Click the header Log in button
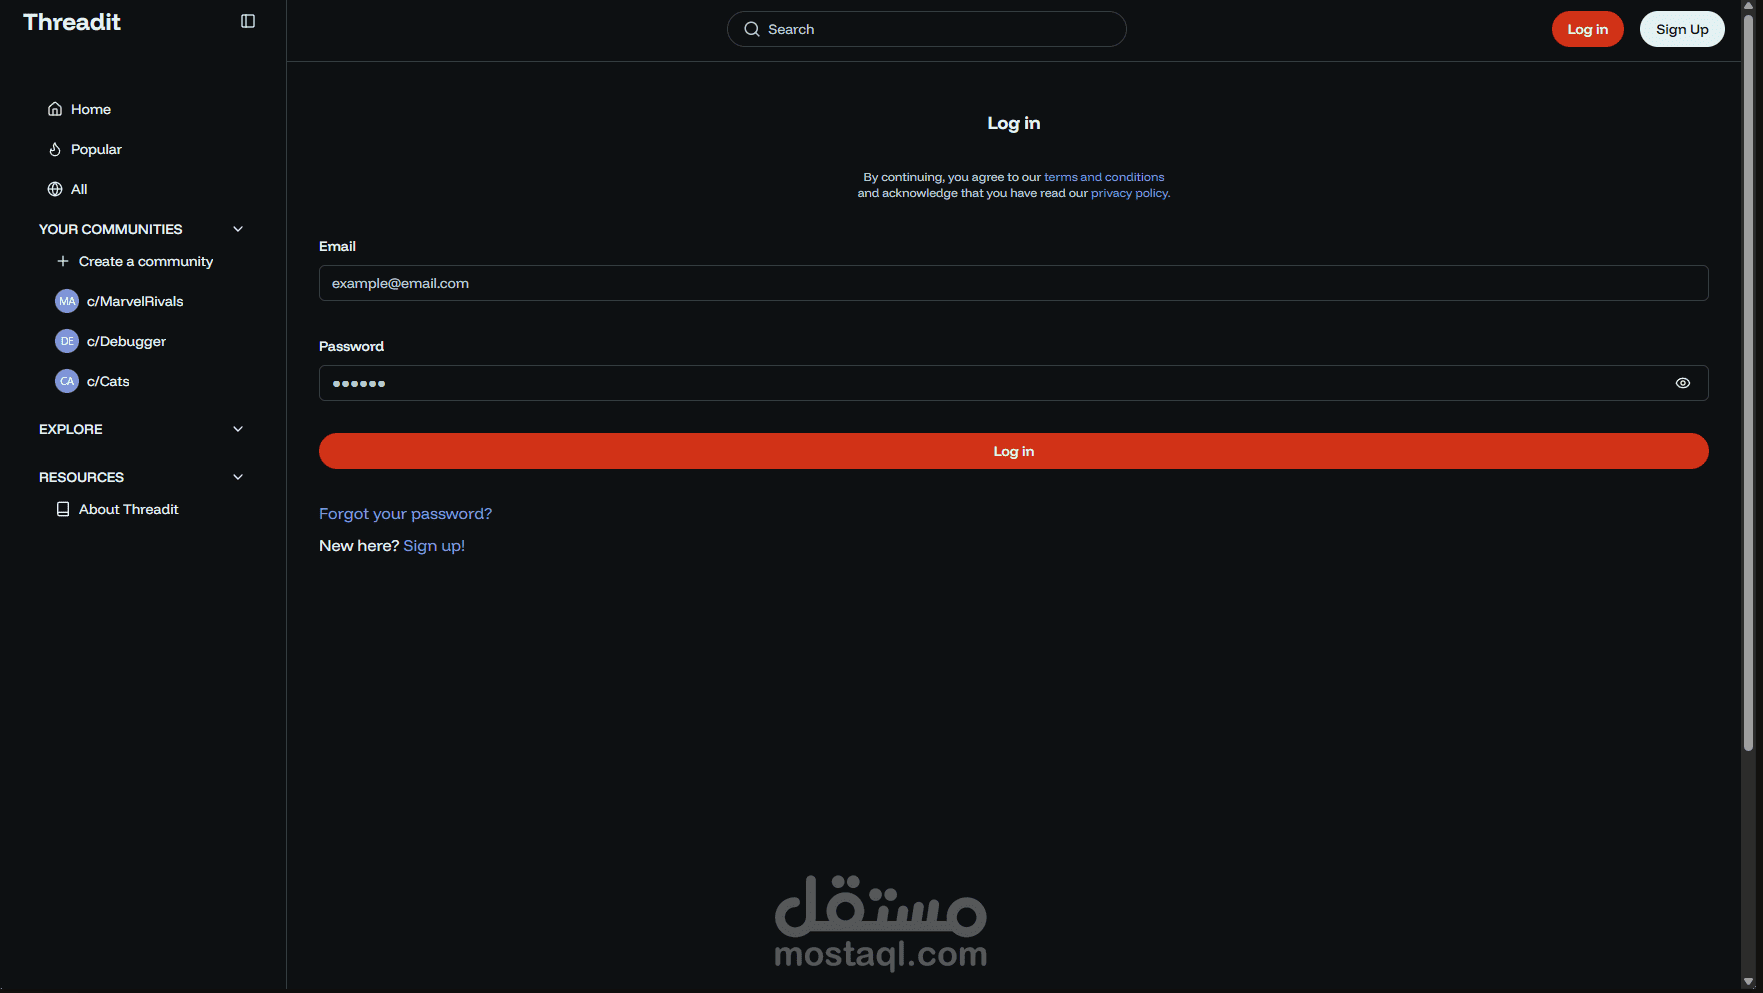1763x993 pixels. 1588,29
